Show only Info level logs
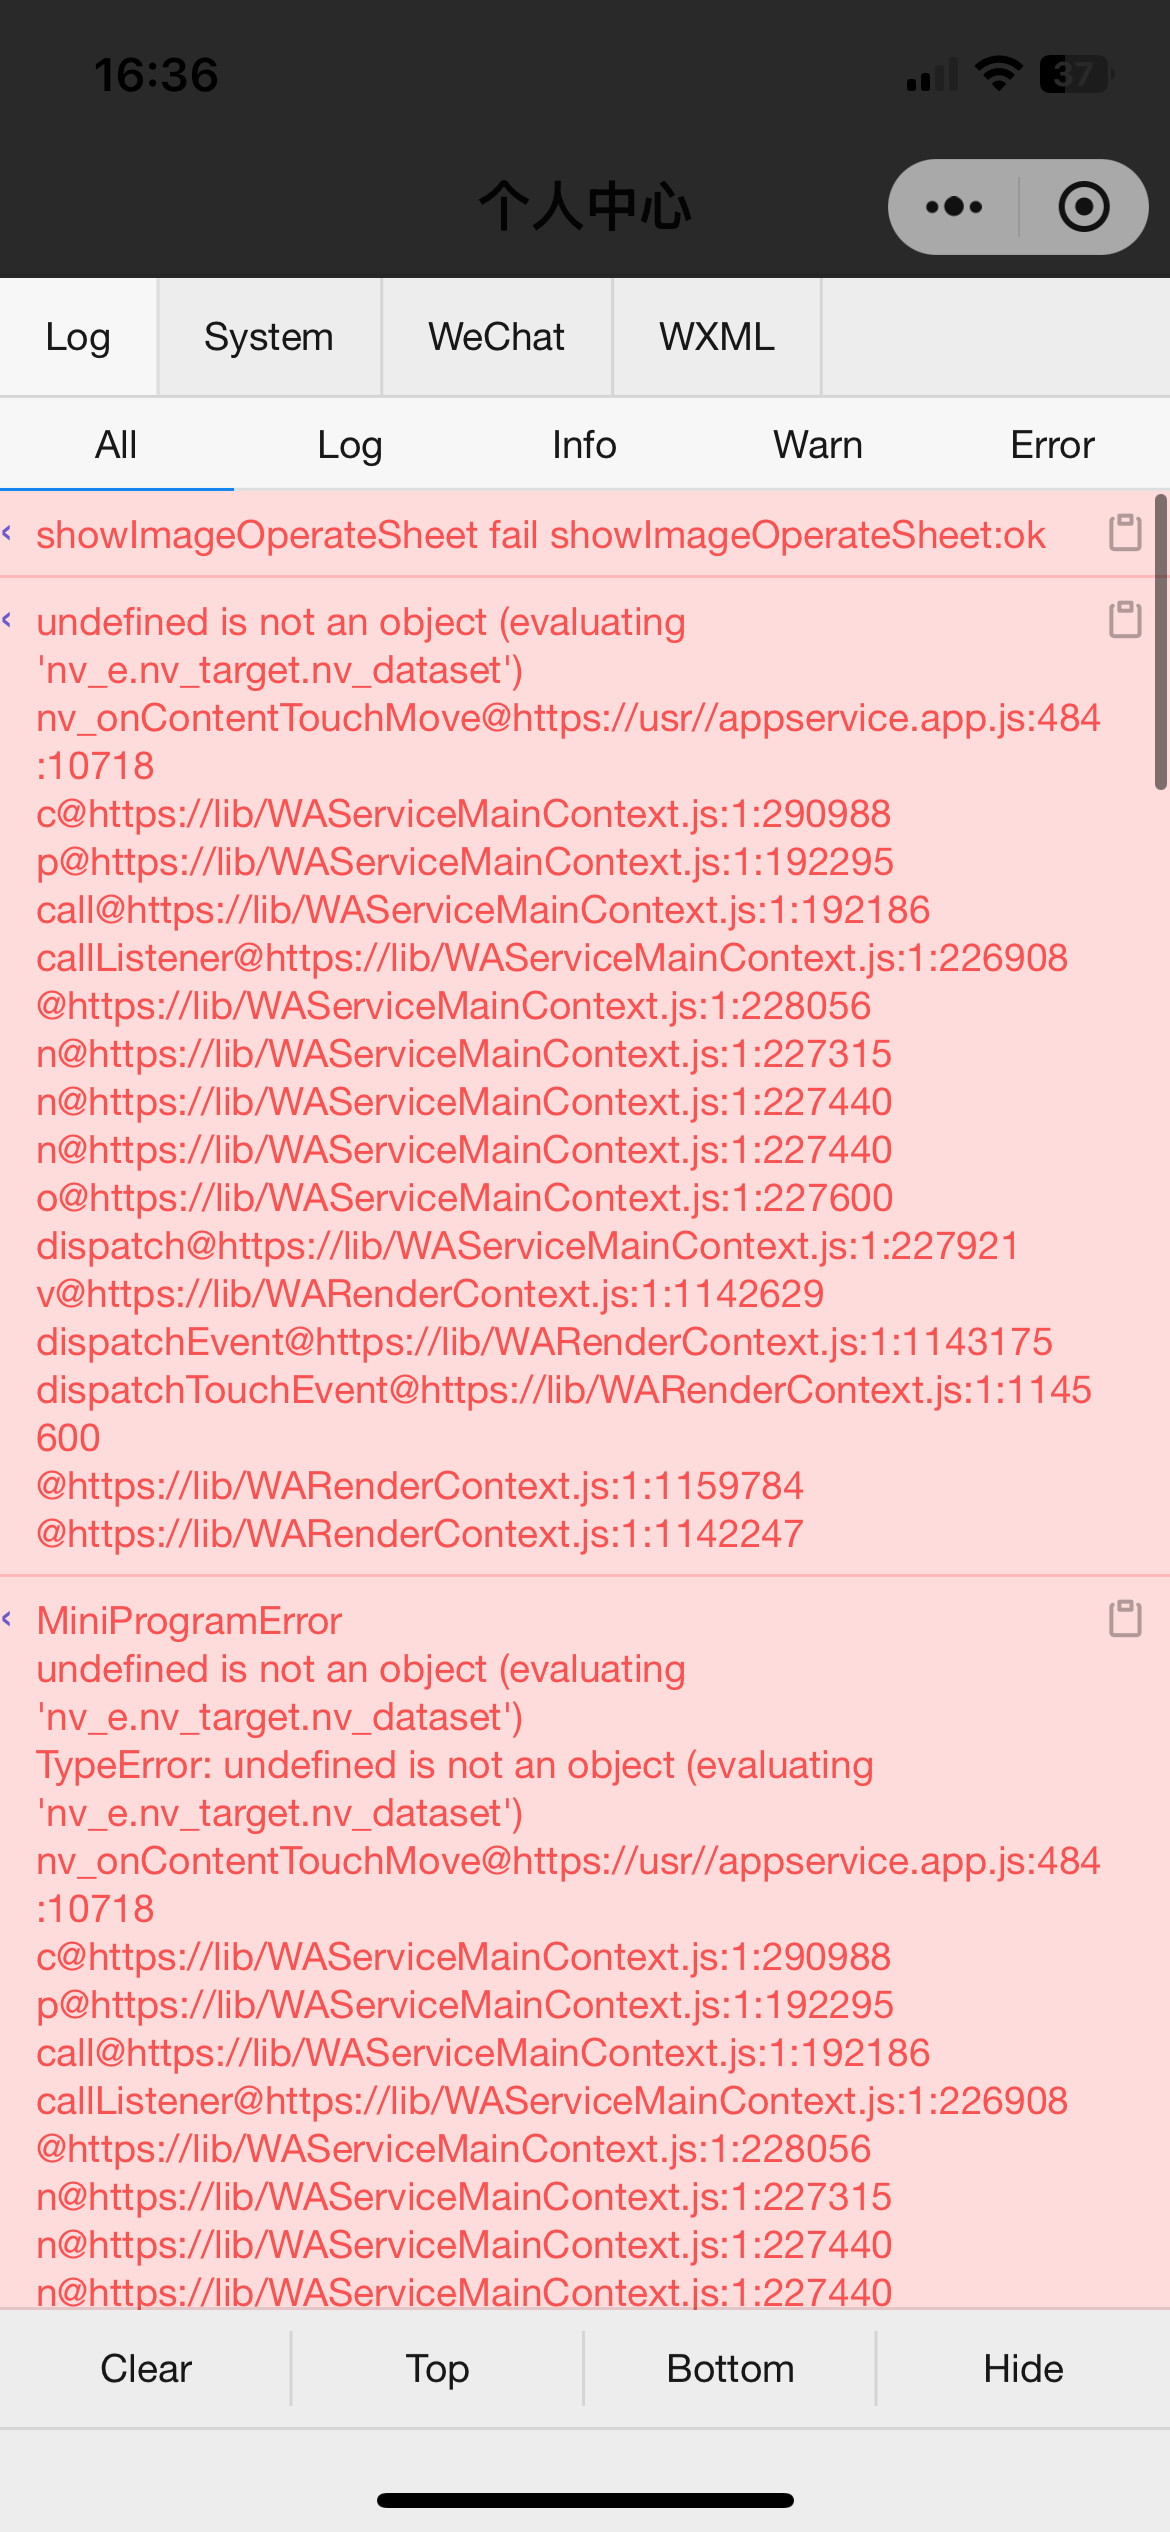 tap(584, 445)
